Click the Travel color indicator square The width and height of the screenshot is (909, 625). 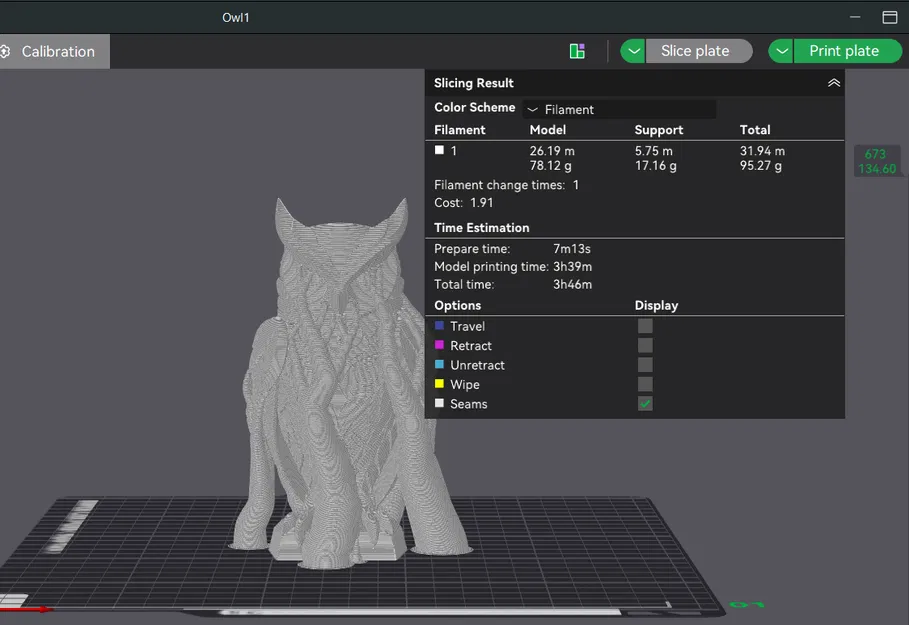(x=438, y=325)
